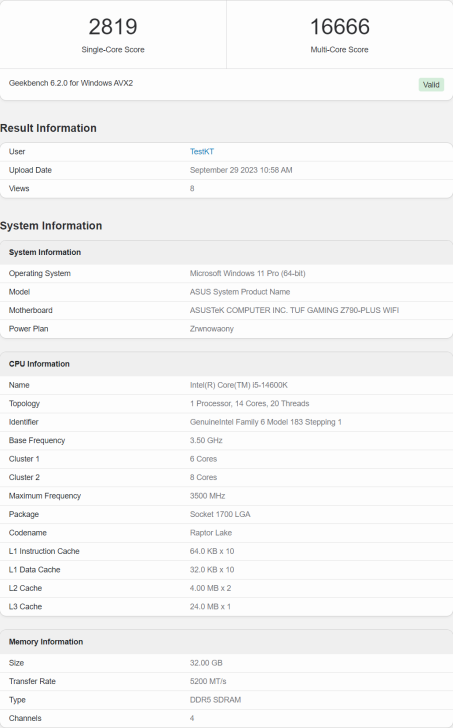Click the System Information table header
Screen dimensions: 453x728
click(226, 252)
